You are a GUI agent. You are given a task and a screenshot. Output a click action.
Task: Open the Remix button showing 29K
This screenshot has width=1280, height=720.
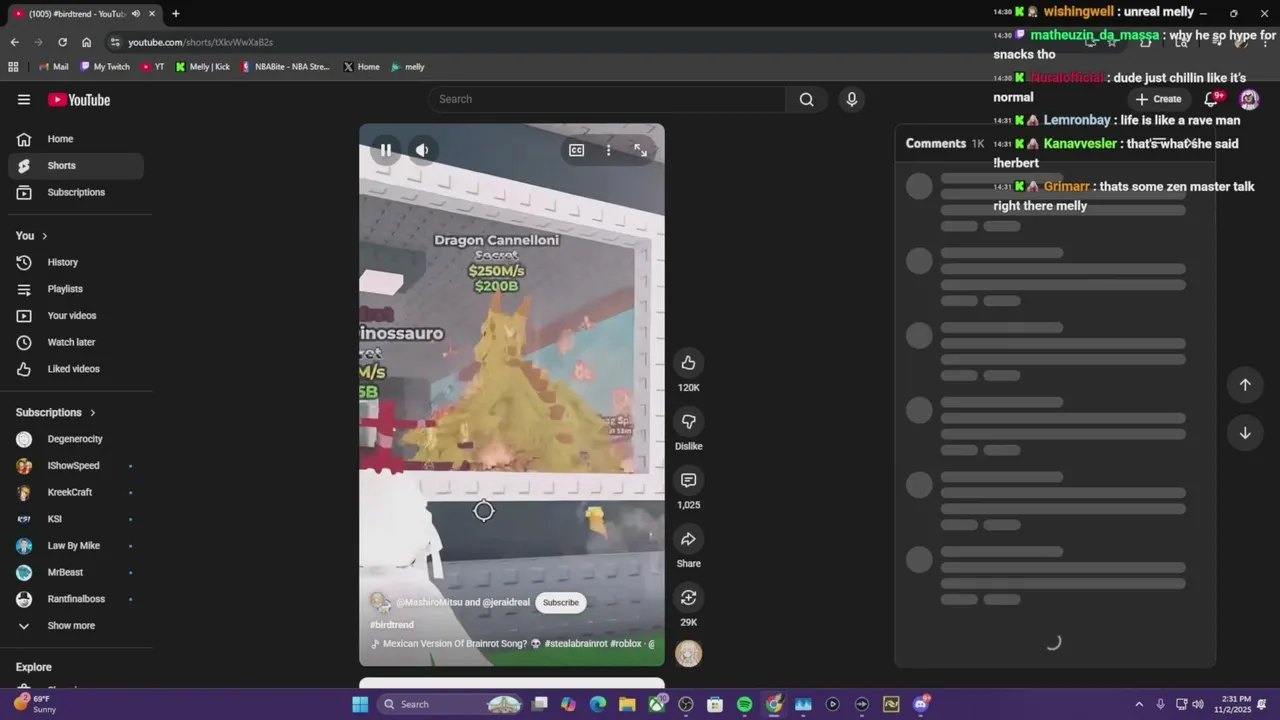coord(688,598)
